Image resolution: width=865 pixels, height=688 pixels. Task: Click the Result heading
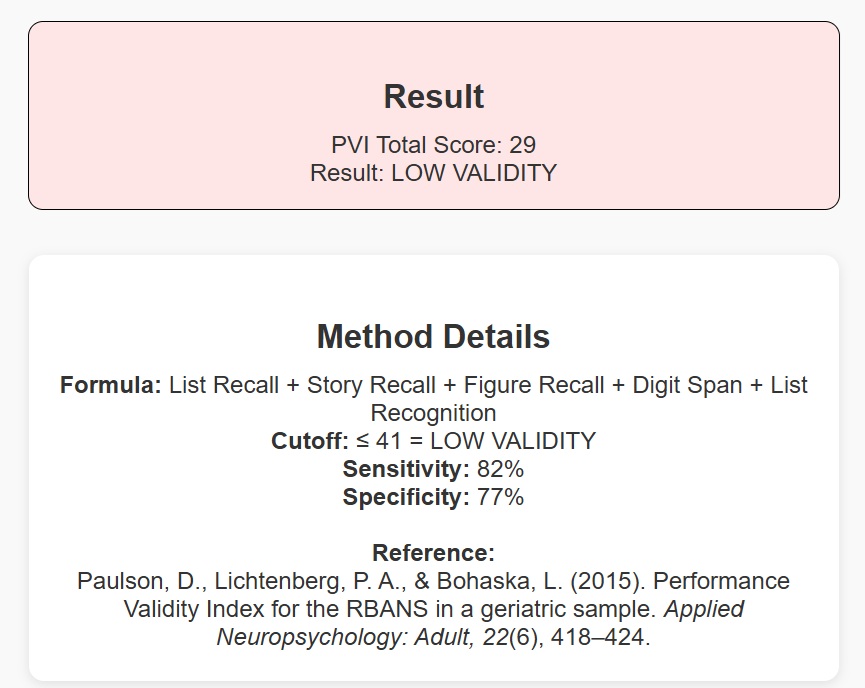(x=433, y=97)
